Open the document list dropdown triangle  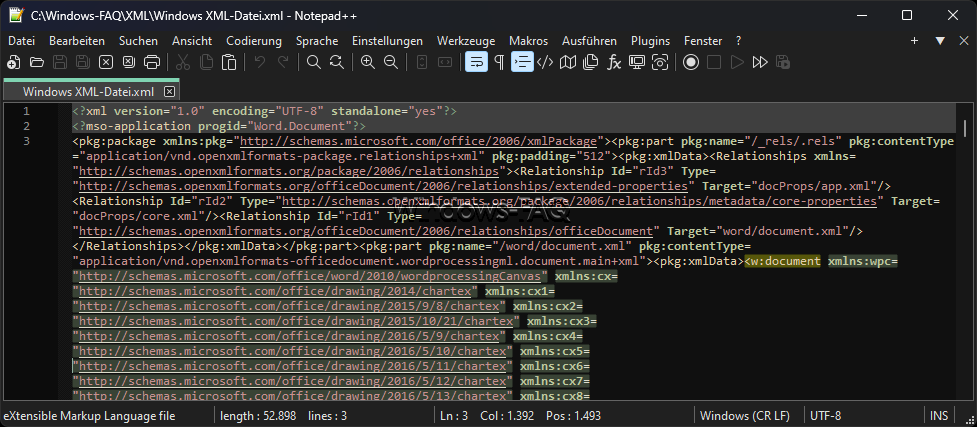tap(940, 41)
